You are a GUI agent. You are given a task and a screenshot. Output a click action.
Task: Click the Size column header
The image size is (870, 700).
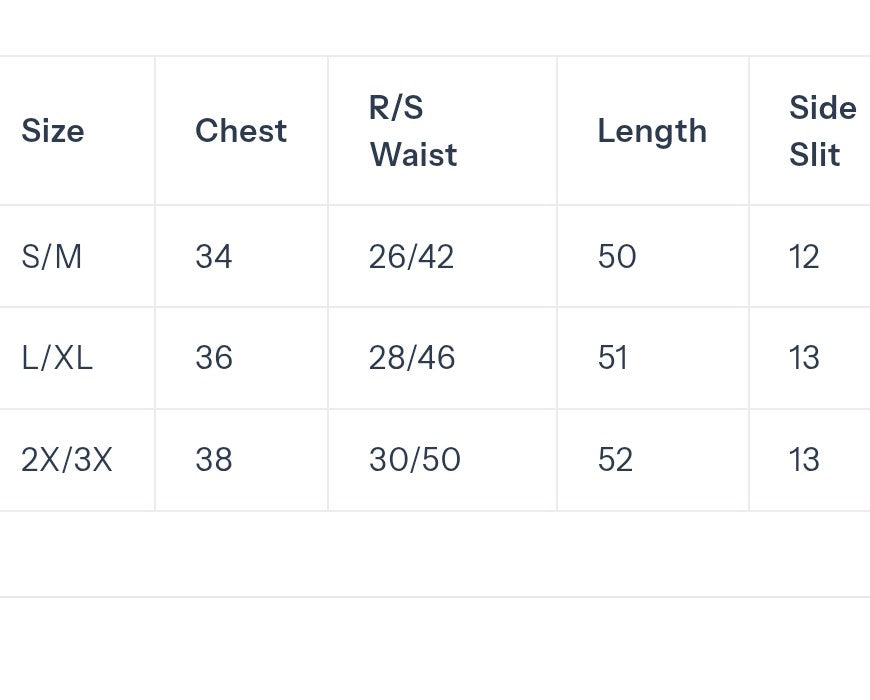[x=53, y=131]
